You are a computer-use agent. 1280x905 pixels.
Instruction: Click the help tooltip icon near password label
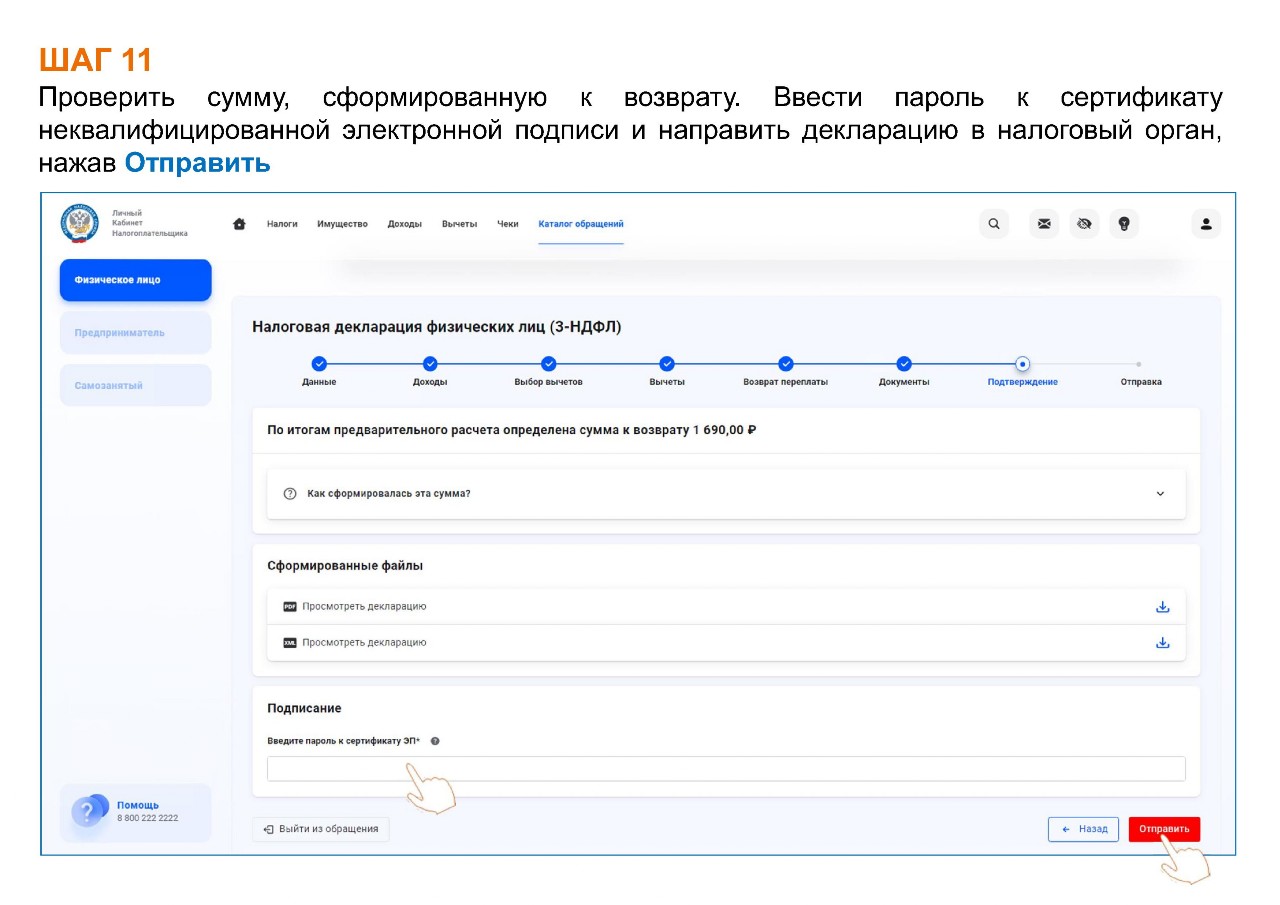coord(435,741)
